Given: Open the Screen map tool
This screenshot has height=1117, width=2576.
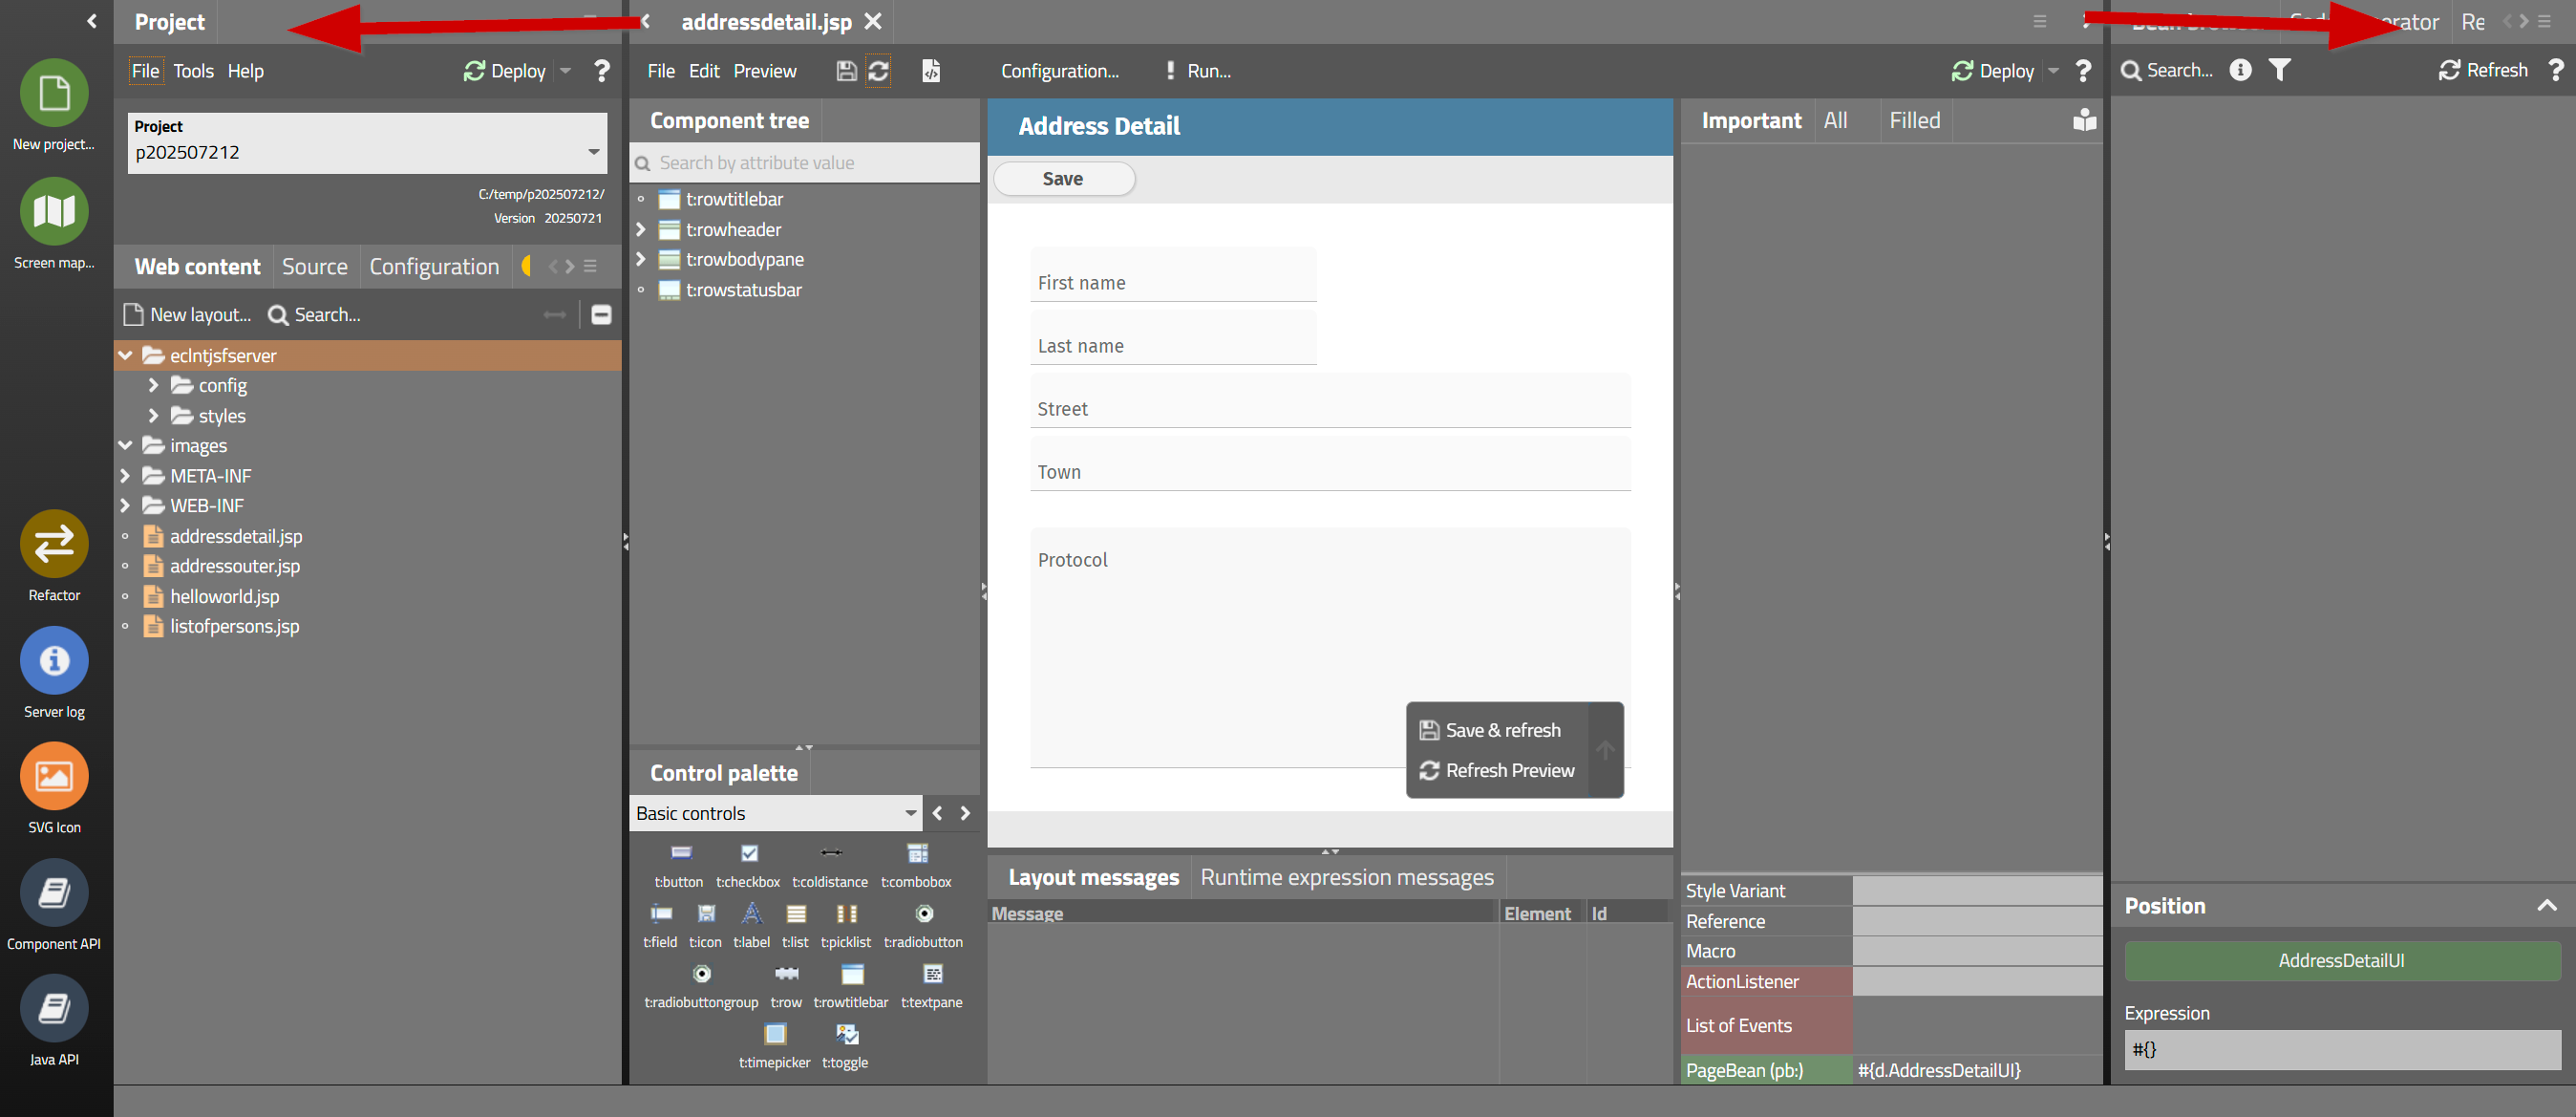Looking at the screenshot, I should coord(54,211).
